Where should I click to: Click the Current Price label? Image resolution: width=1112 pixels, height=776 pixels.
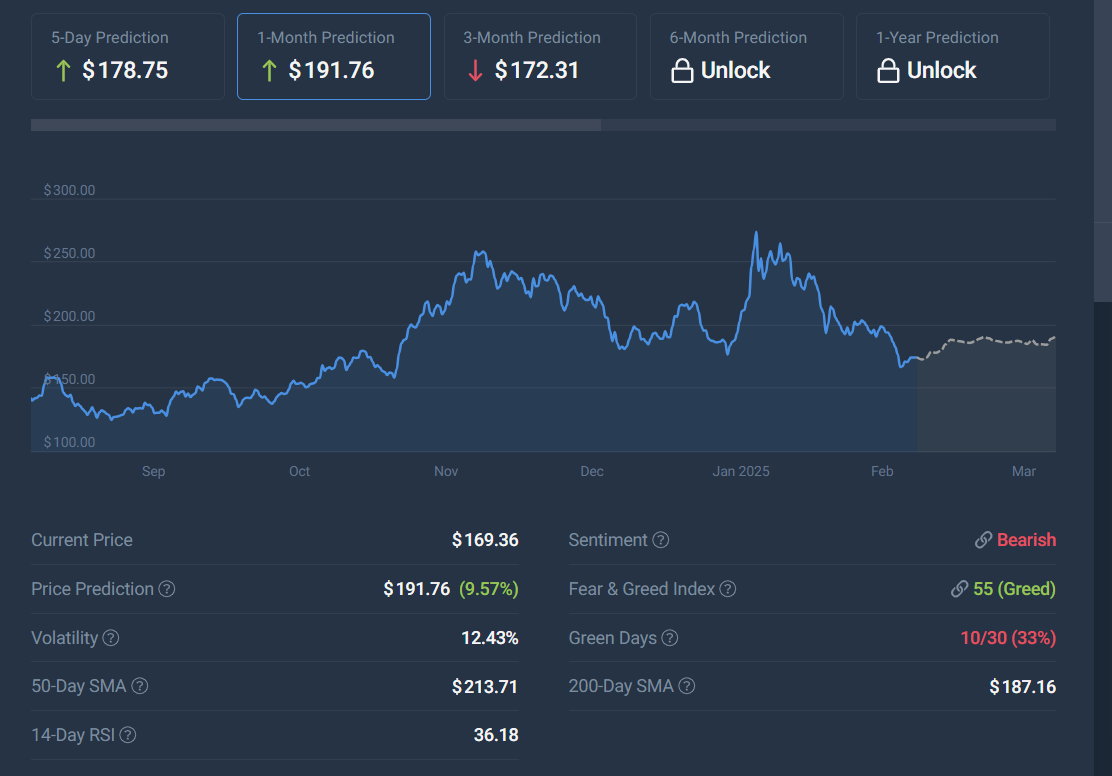click(x=82, y=540)
